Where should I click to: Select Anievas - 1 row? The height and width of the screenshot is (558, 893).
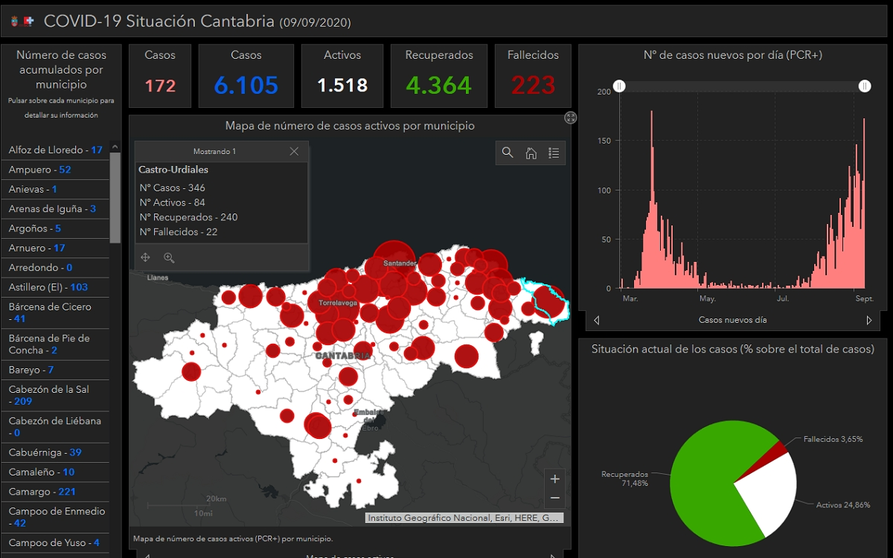55,189
